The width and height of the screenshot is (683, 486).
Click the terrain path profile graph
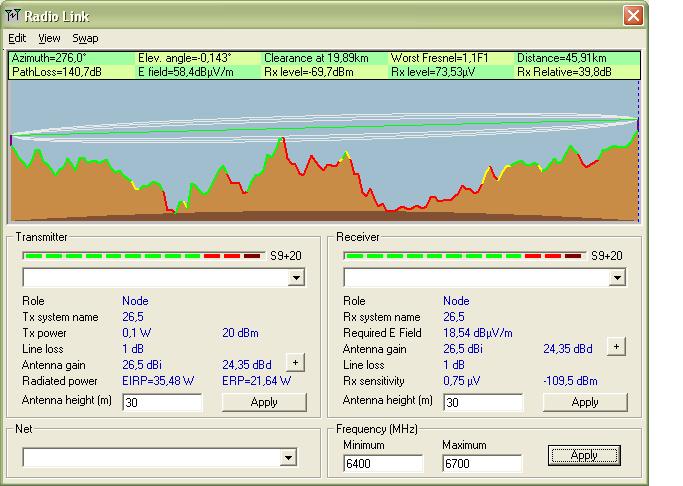[324, 150]
